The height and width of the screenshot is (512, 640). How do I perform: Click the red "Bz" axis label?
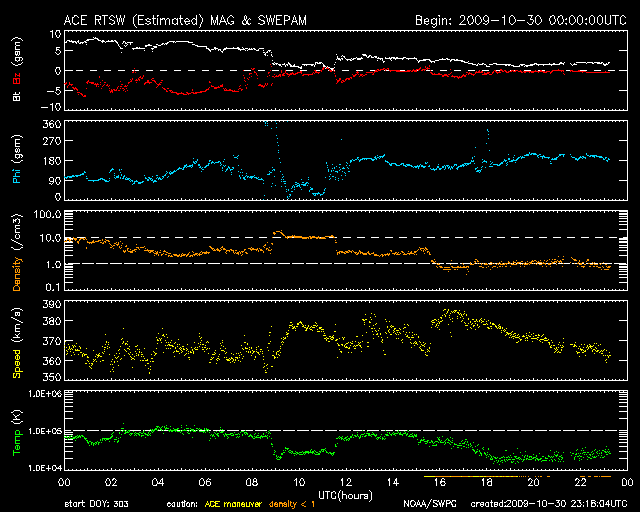[17, 78]
